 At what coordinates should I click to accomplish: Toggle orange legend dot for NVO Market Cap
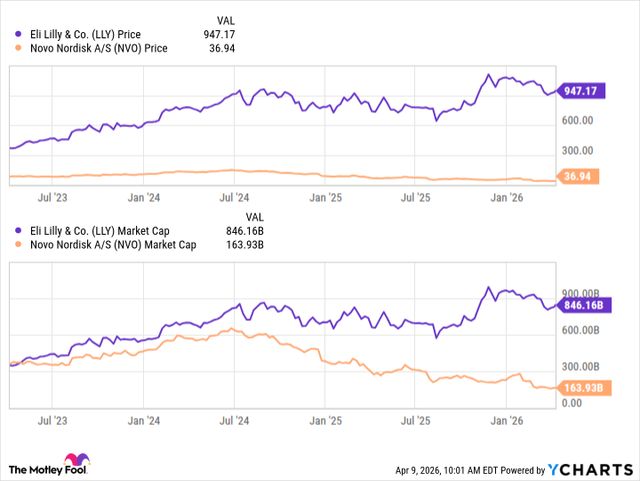coord(15,243)
